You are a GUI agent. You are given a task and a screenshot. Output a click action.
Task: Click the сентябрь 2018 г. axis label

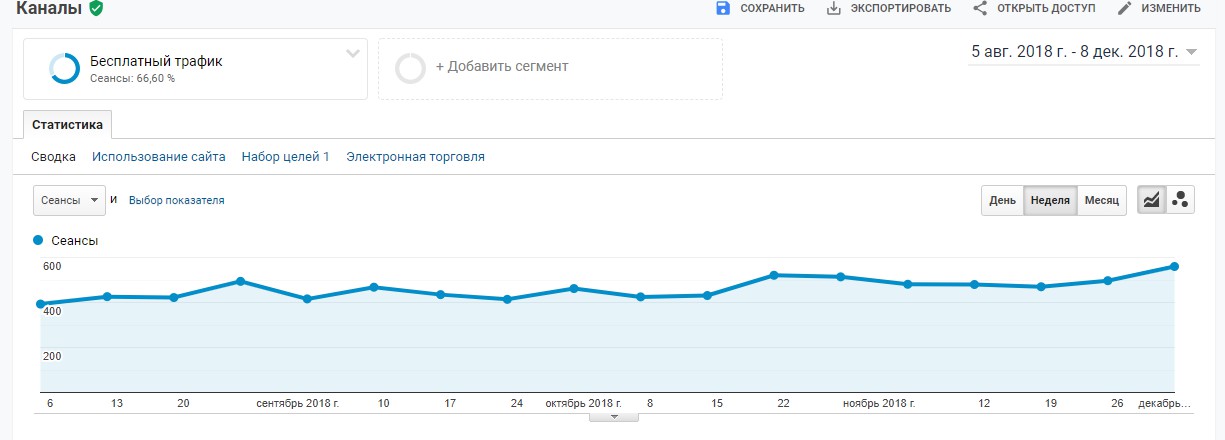(x=298, y=403)
